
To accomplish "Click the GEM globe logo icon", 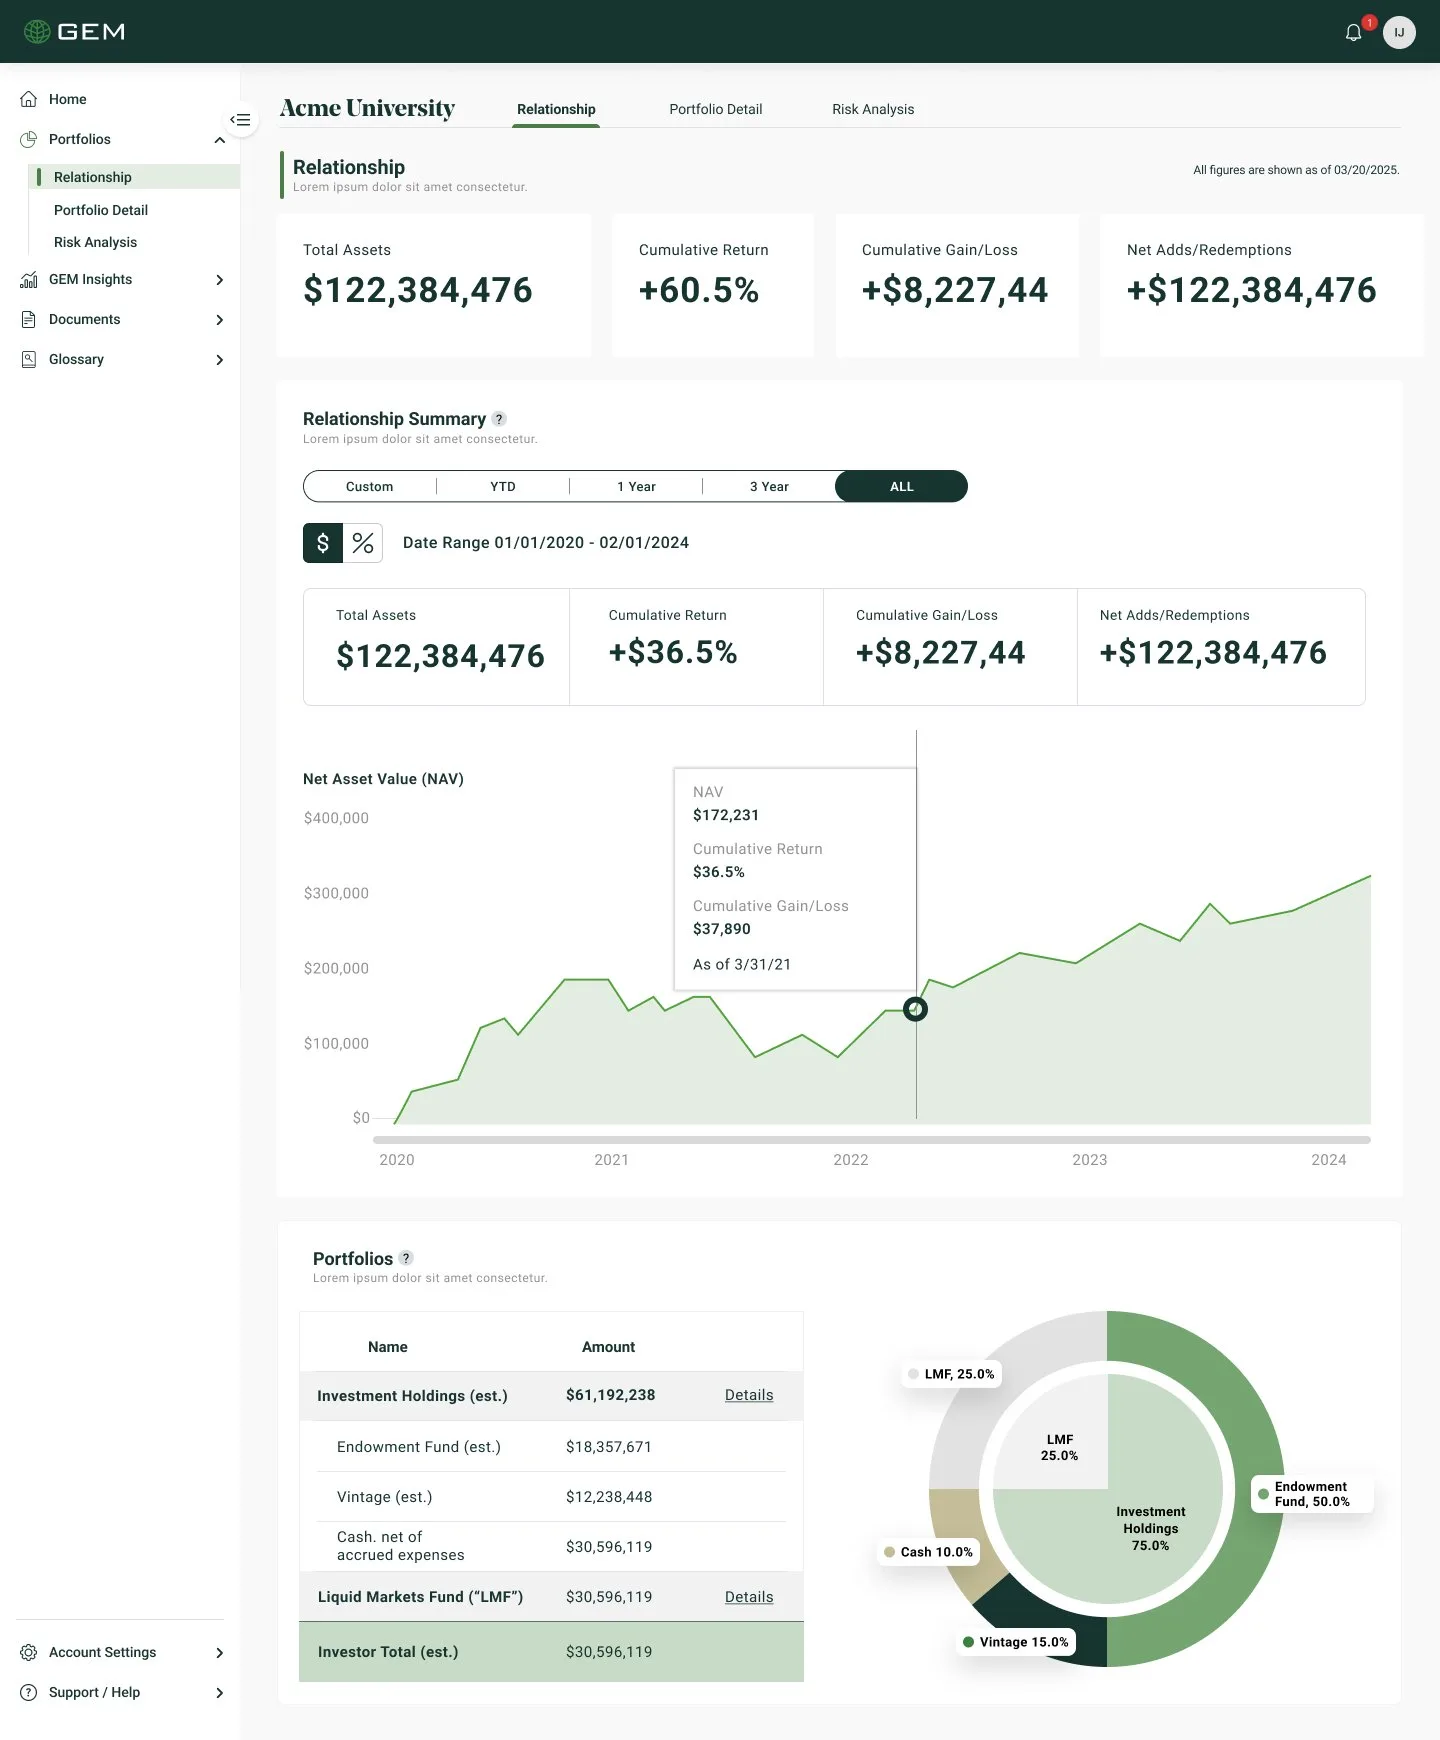I will coord(37,32).
